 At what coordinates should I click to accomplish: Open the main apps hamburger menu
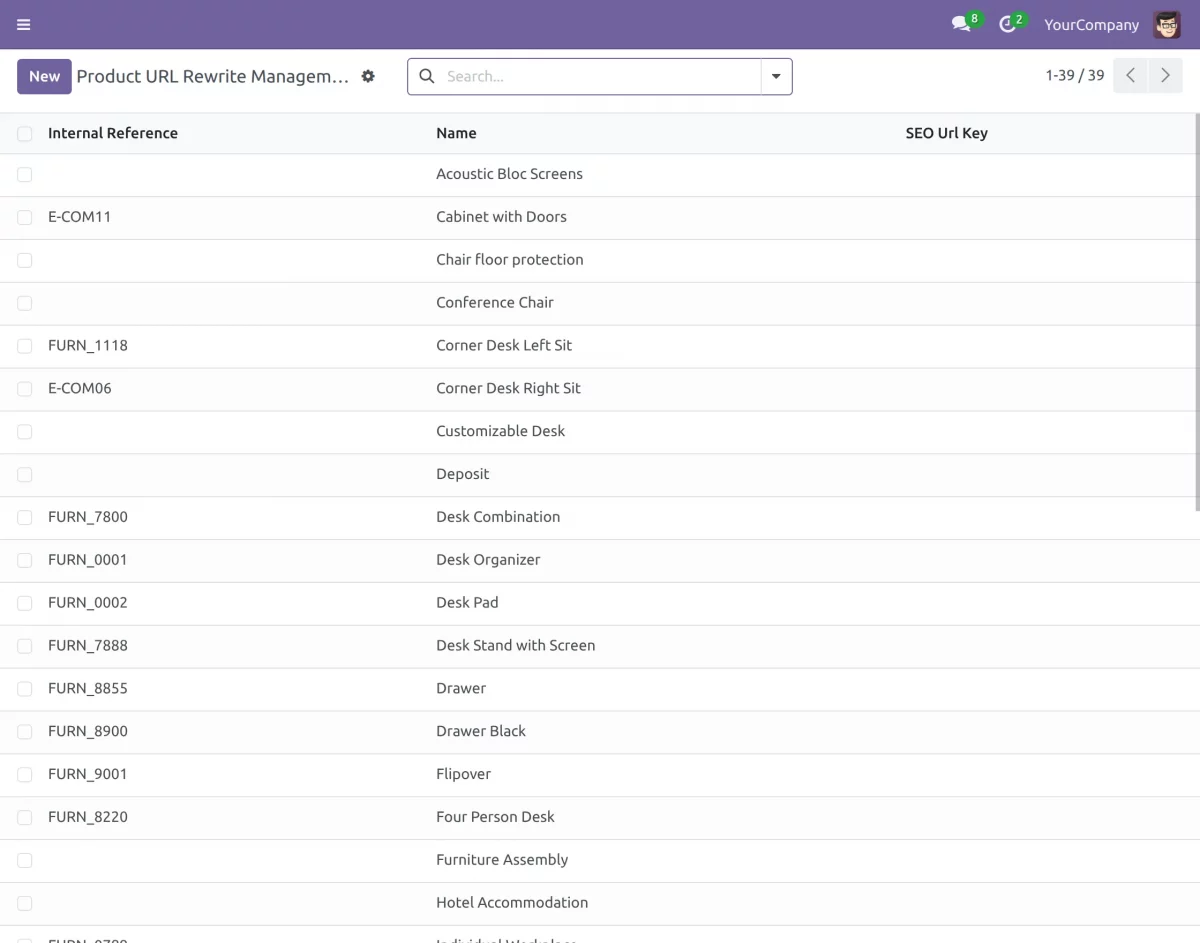pyautogui.click(x=23, y=24)
